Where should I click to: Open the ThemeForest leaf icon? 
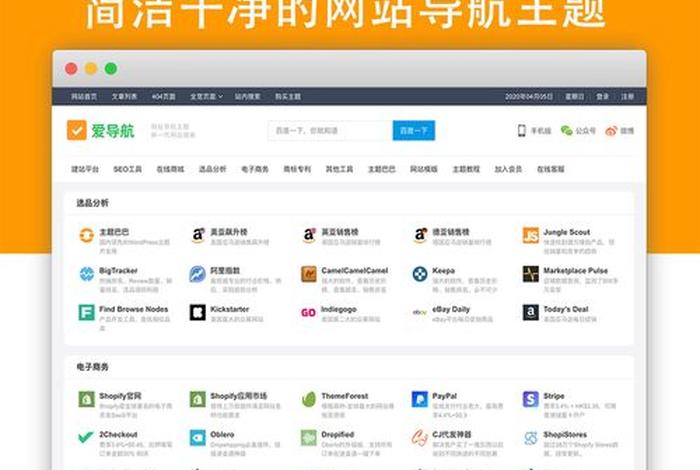point(308,399)
